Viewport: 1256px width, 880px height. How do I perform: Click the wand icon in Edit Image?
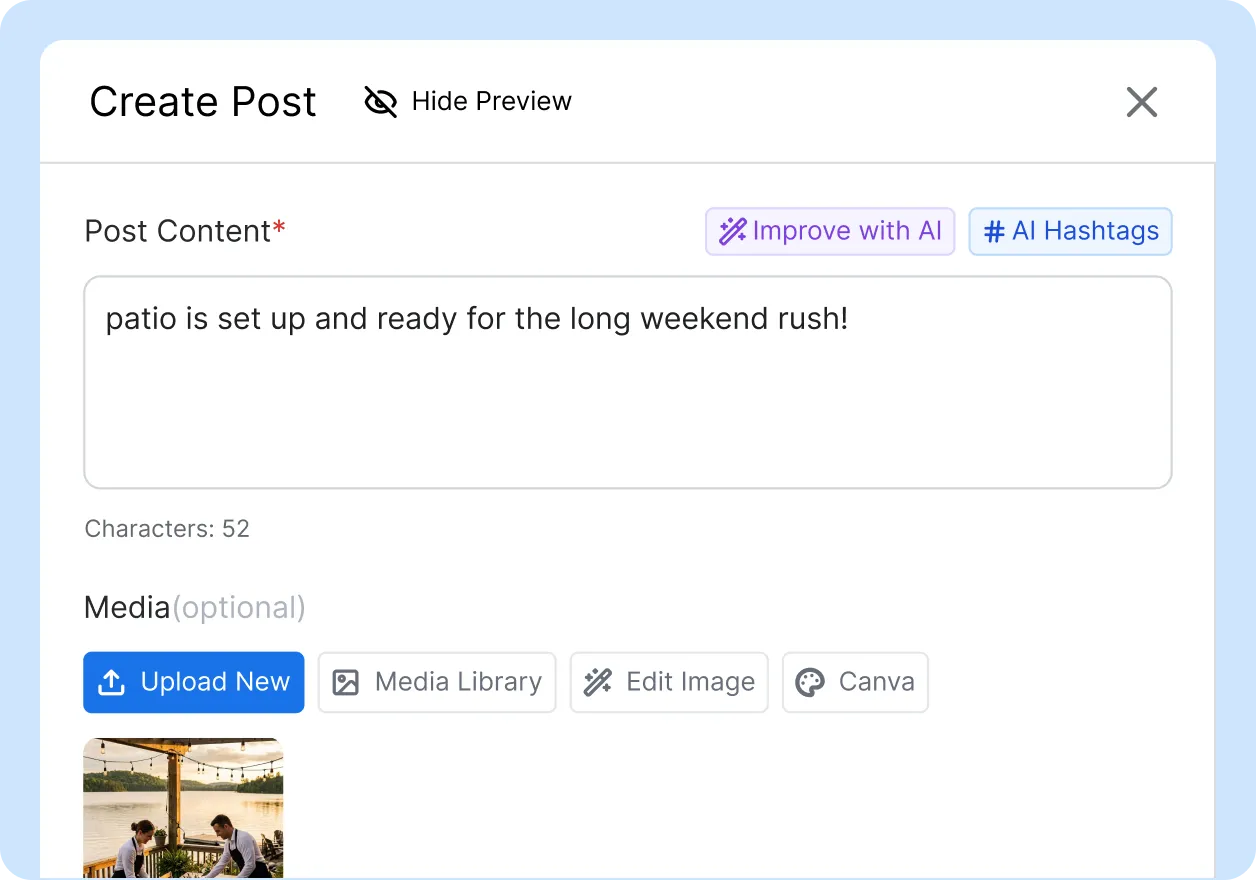coord(598,682)
